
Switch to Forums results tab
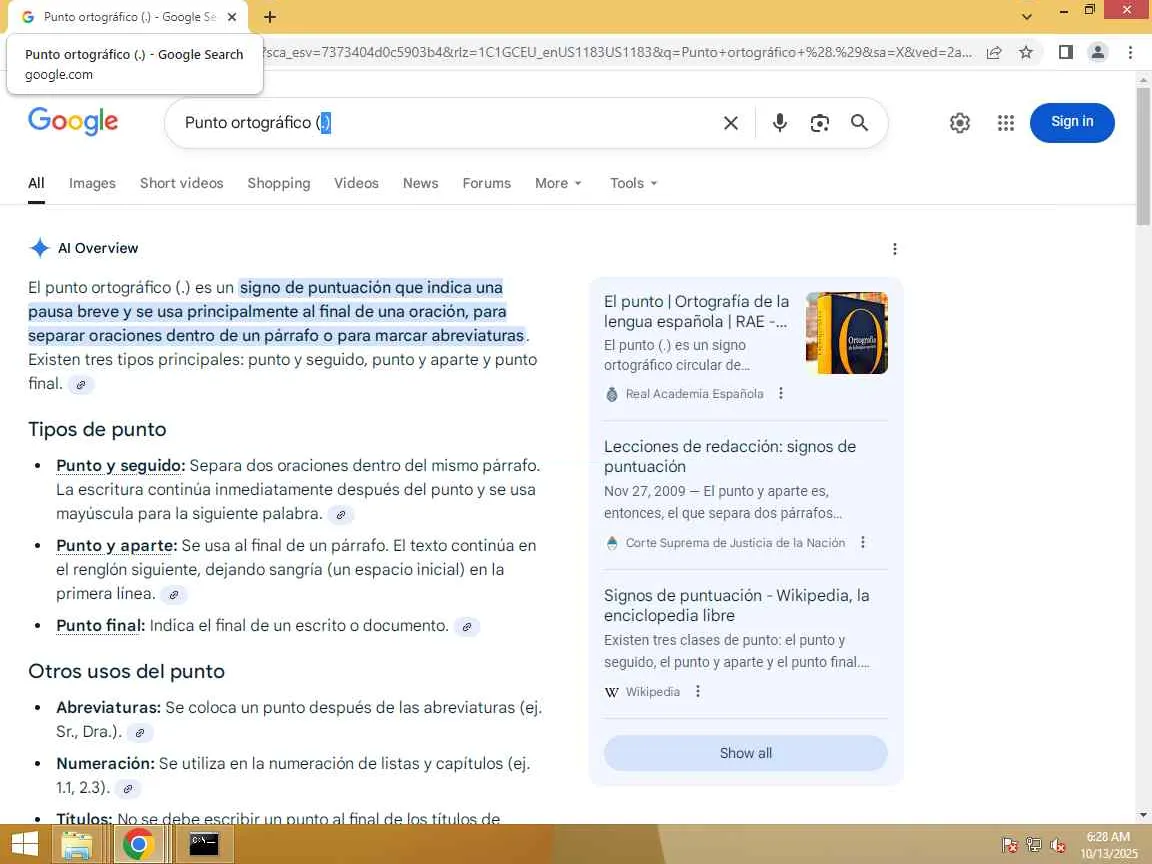click(x=486, y=183)
